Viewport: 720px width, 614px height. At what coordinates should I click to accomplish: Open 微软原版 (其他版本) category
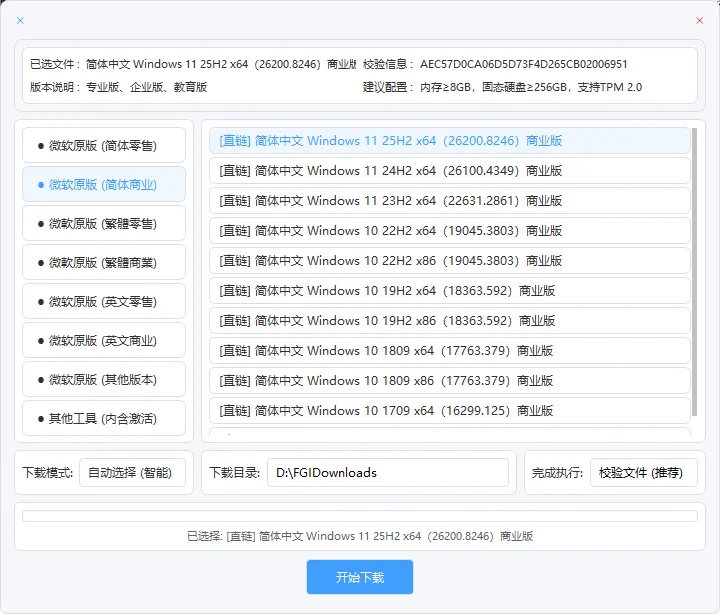pos(104,380)
